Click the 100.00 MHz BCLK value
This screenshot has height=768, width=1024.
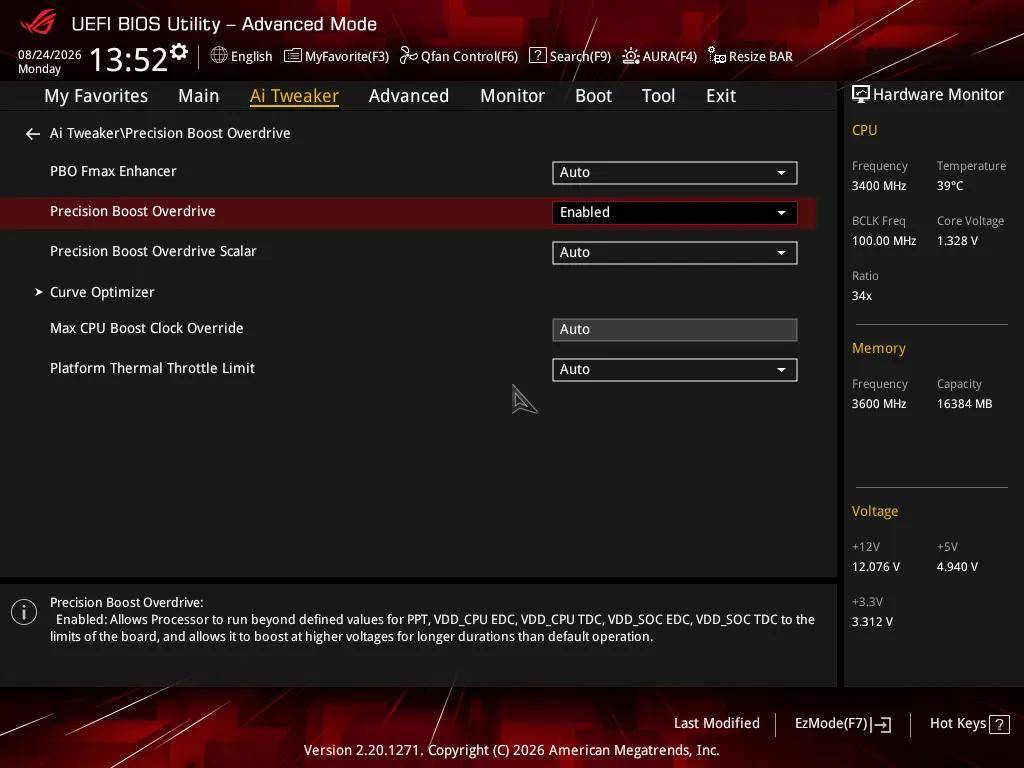point(884,241)
